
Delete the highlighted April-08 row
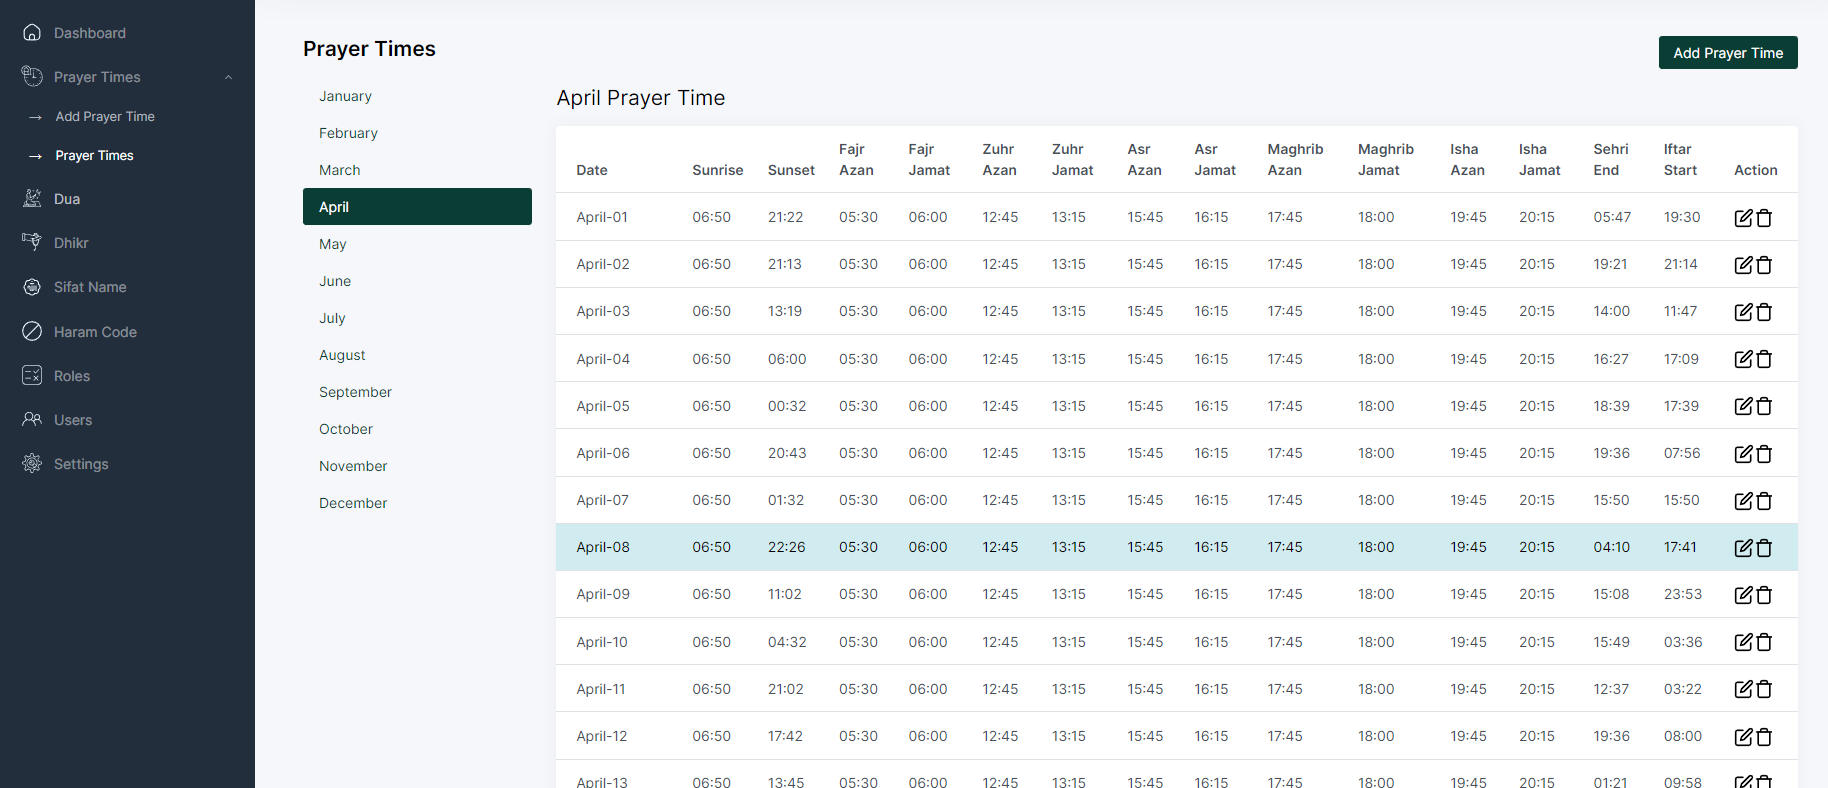pyautogui.click(x=1764, y=548)
